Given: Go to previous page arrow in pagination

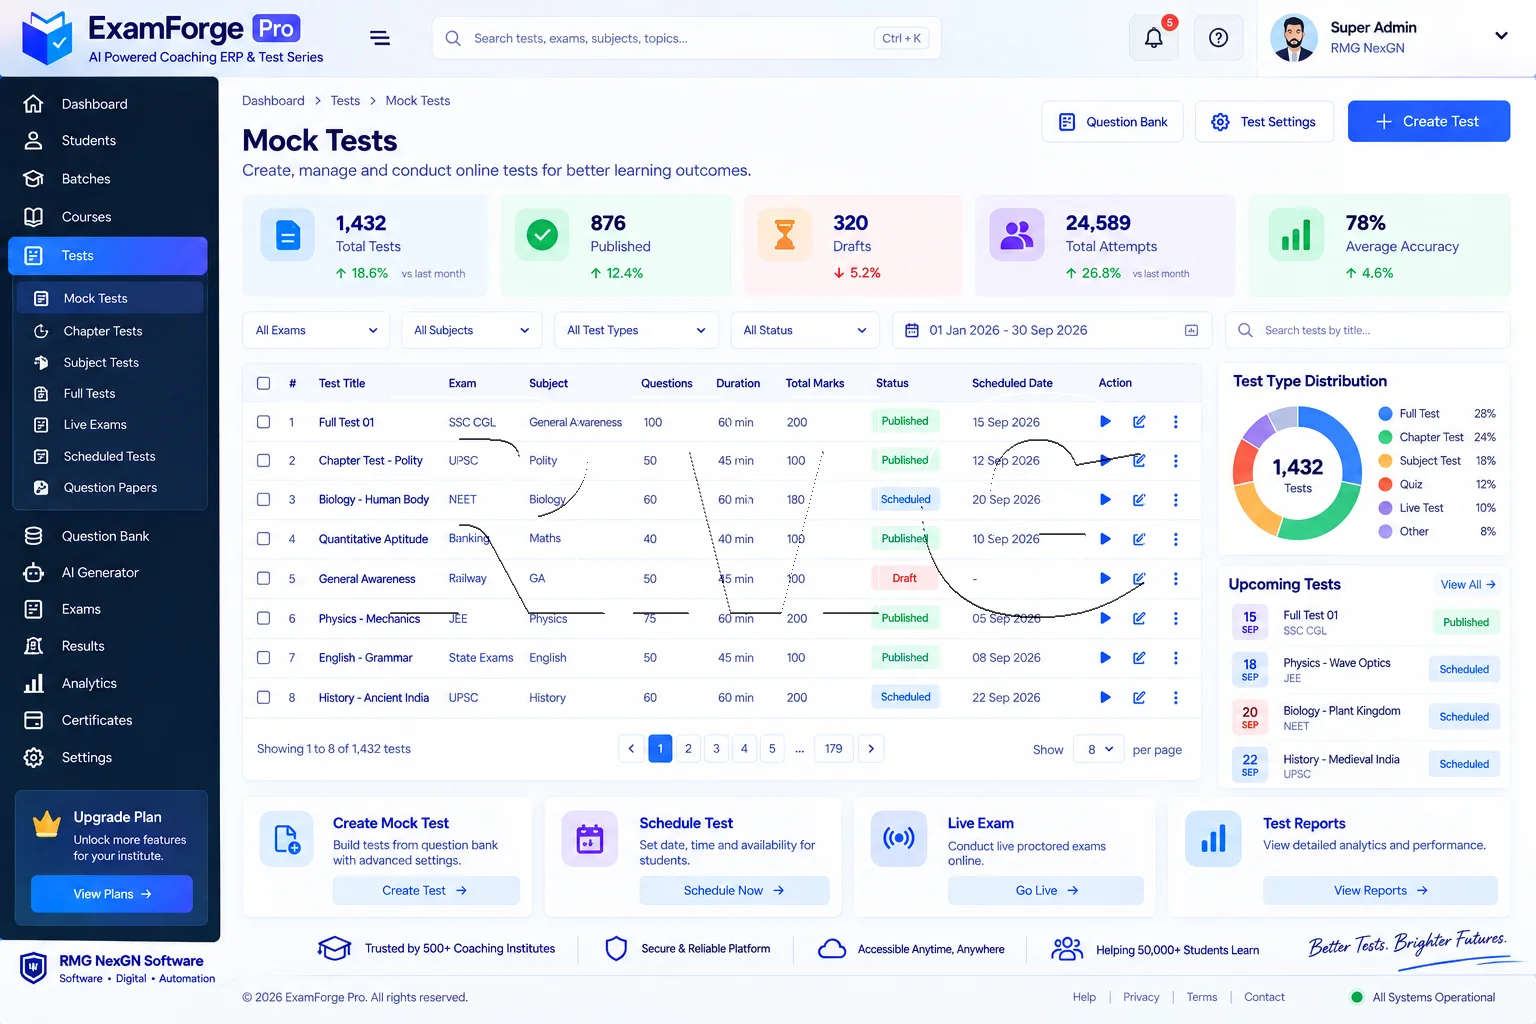Looking at the screenshot, I should 631,749.
